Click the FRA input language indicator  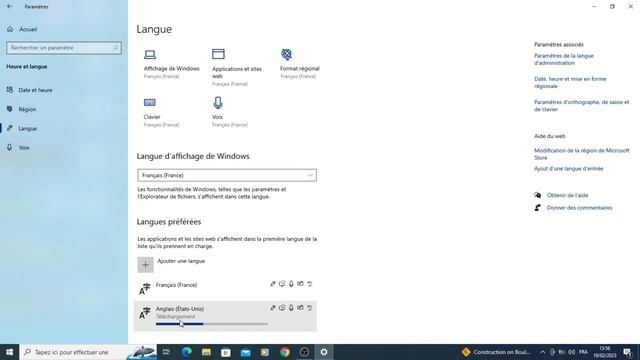(583, 352)
